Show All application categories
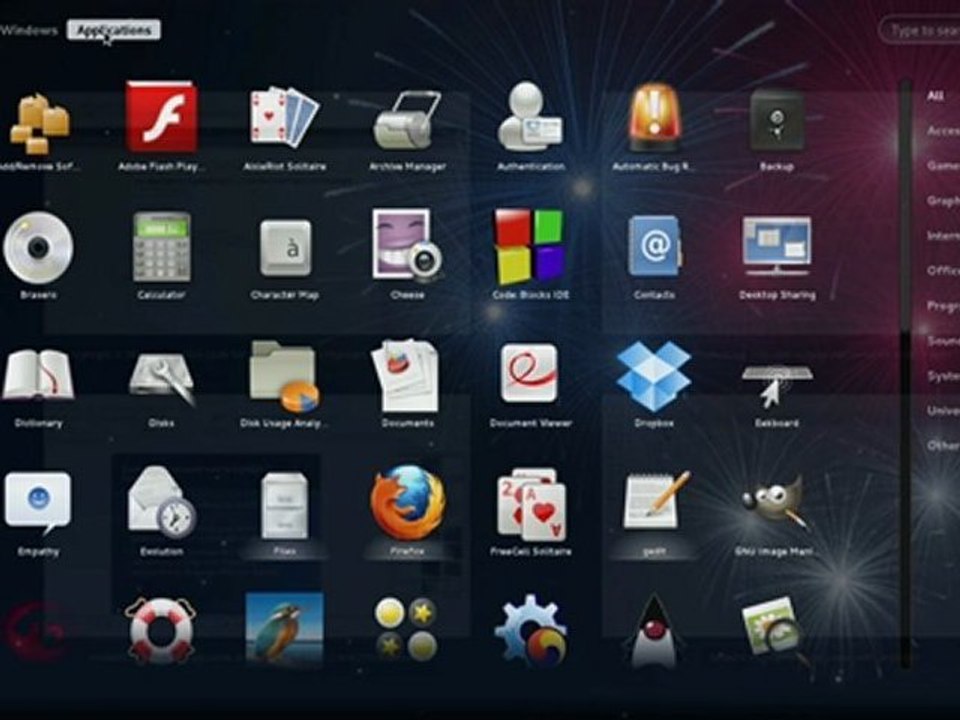This screenshot has height=720, width=960. [935, 96]
